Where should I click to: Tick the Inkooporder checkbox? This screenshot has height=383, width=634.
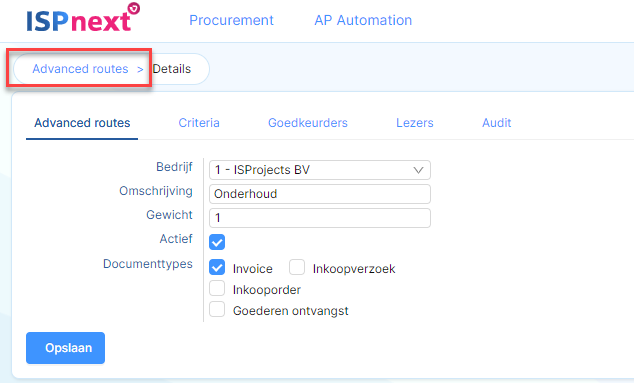(217, 288)
